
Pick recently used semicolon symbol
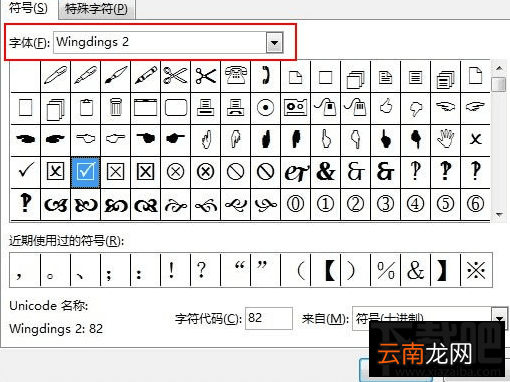click(x=115, y=270)
